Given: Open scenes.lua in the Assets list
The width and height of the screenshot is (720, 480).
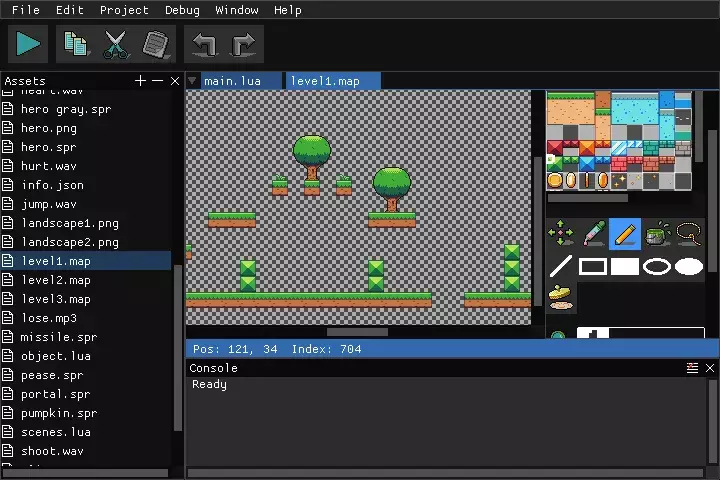Looking at the screenshot, I should pos(55,432).
